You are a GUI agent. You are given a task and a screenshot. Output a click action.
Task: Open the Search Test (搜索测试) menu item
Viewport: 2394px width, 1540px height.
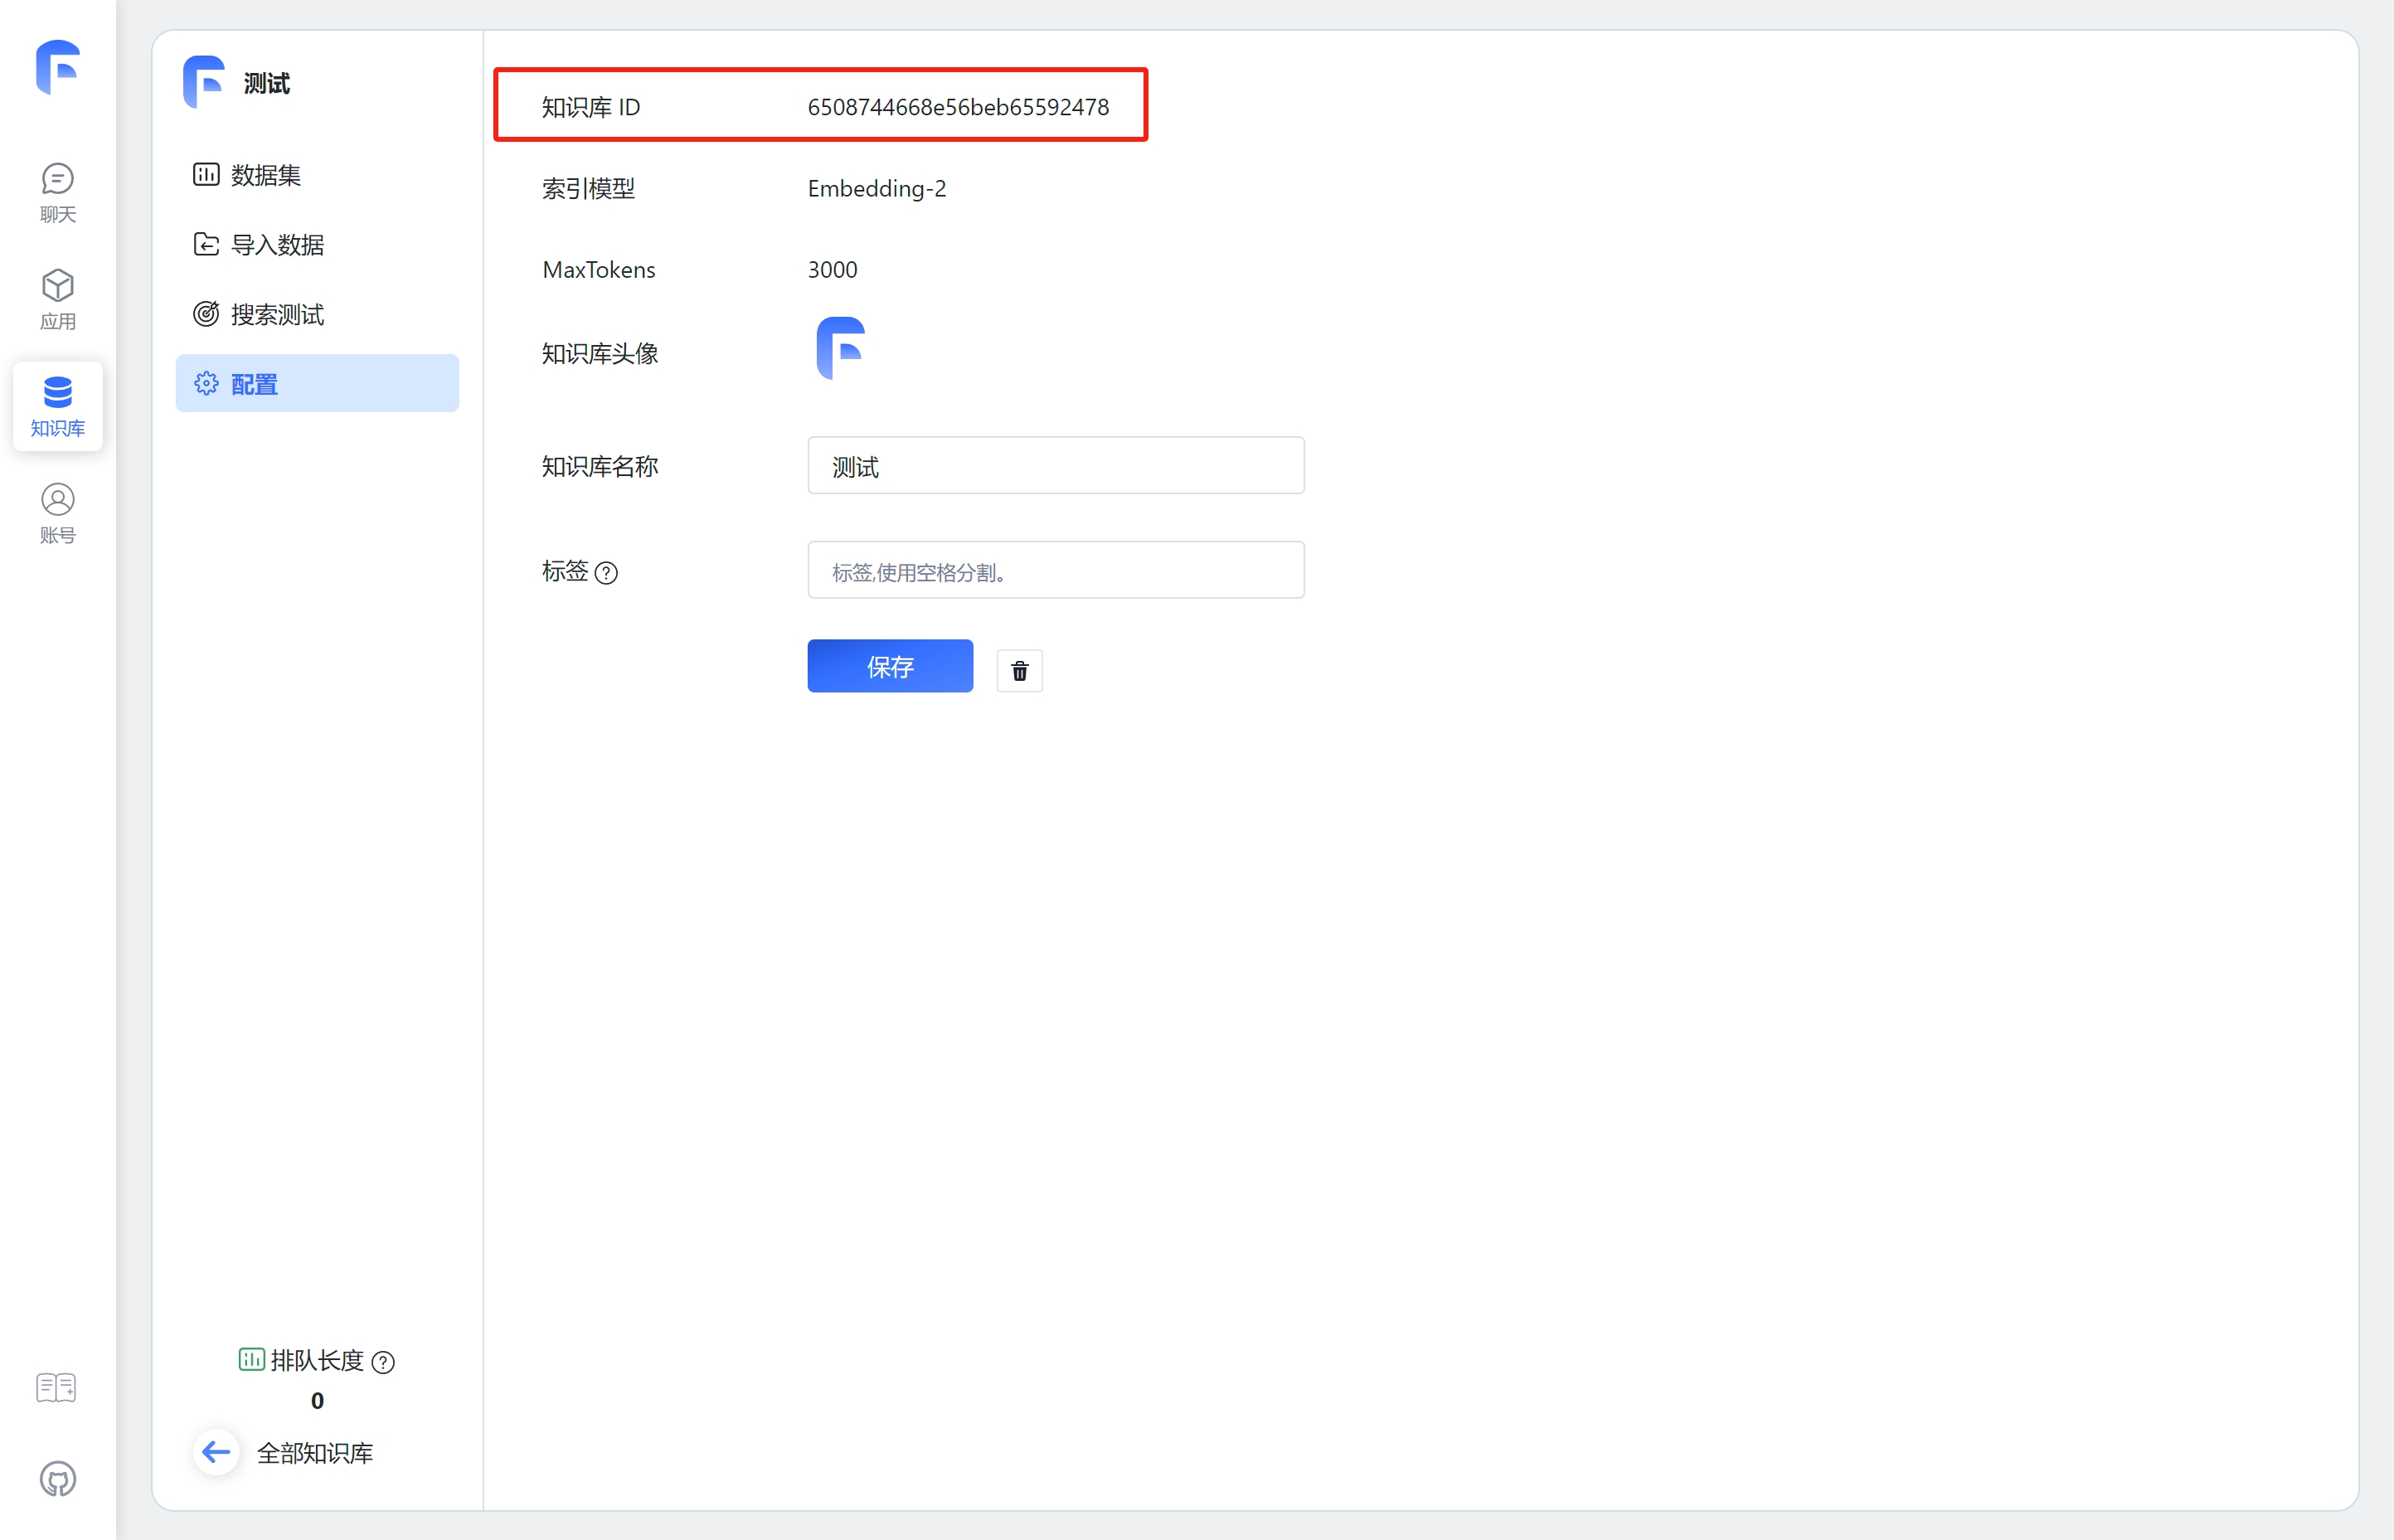click(277, 315)
